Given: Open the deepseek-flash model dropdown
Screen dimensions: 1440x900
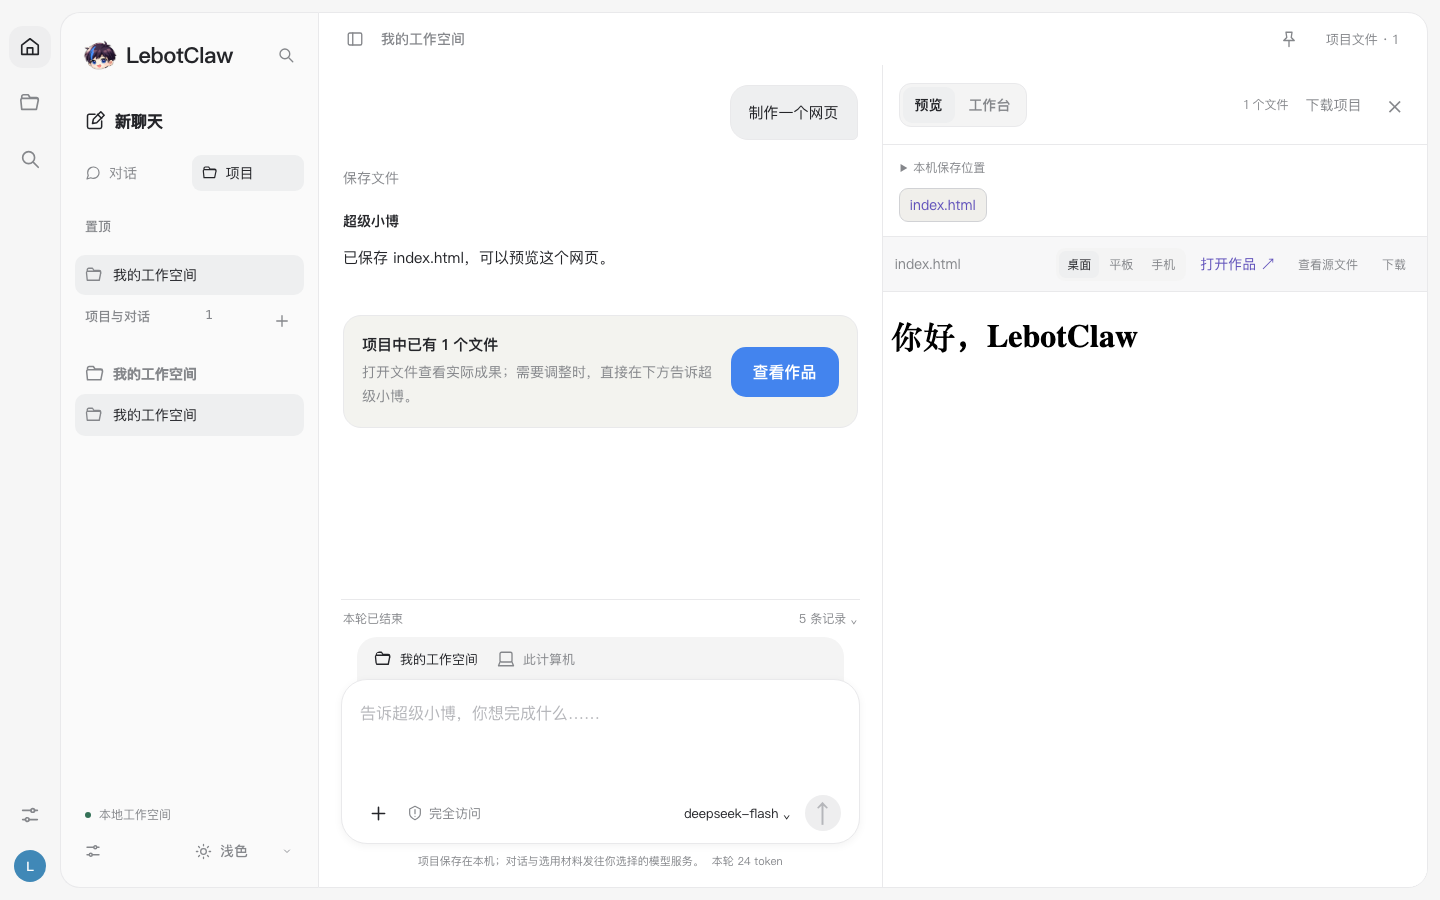Looking at the screenshot, I should tap(737, 814).
